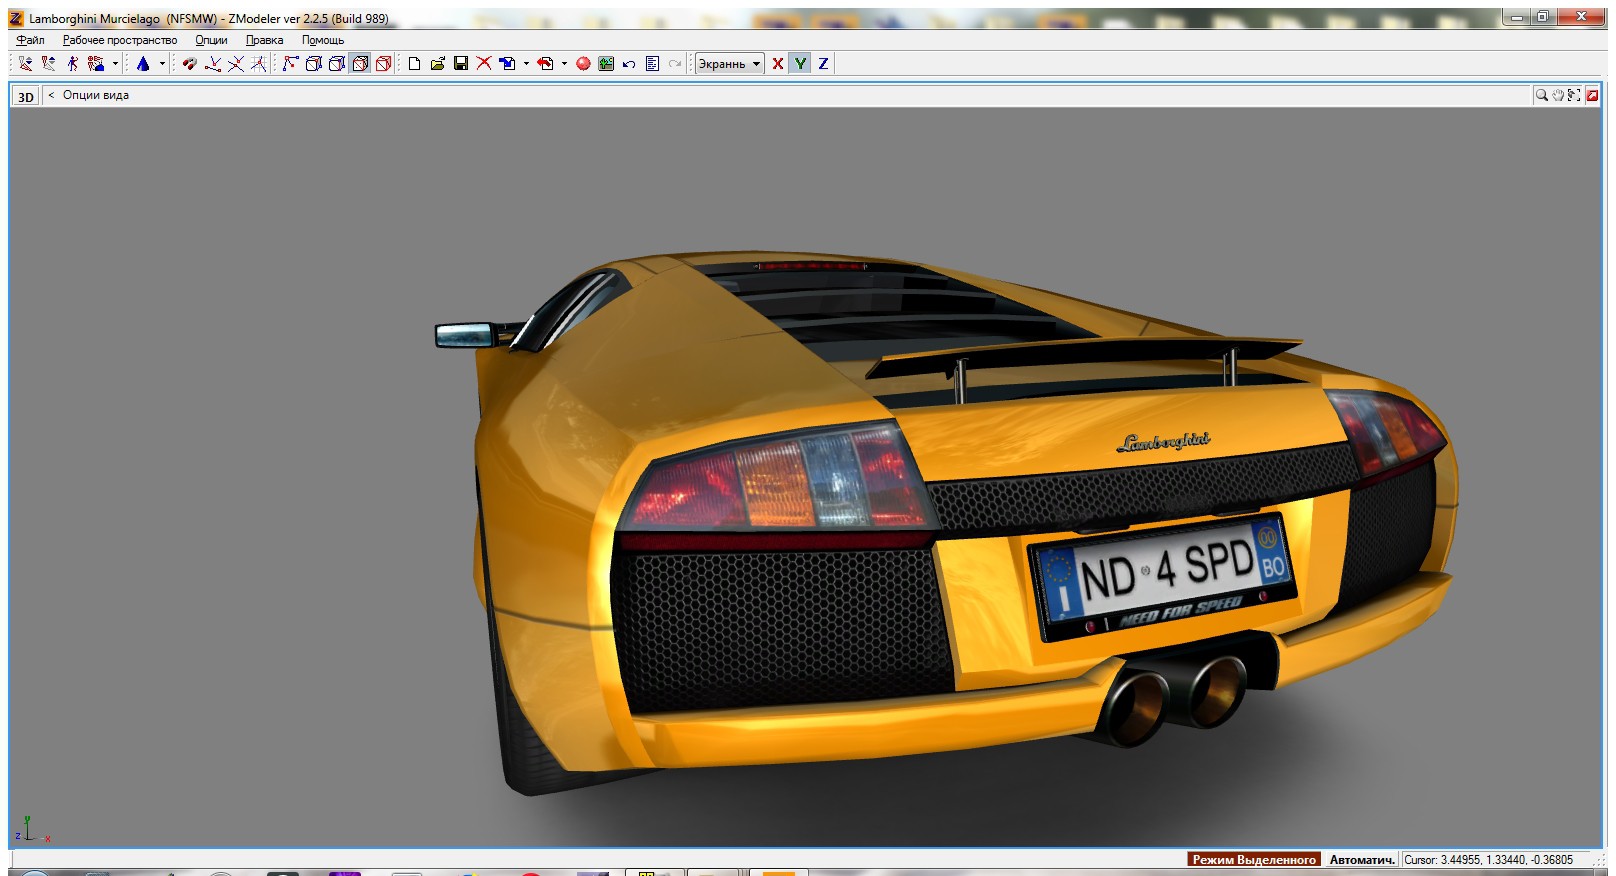Open materials editor red sphere icon
Image resolution: width=1616 pixels, height=876 pixels.
point(583,63)
